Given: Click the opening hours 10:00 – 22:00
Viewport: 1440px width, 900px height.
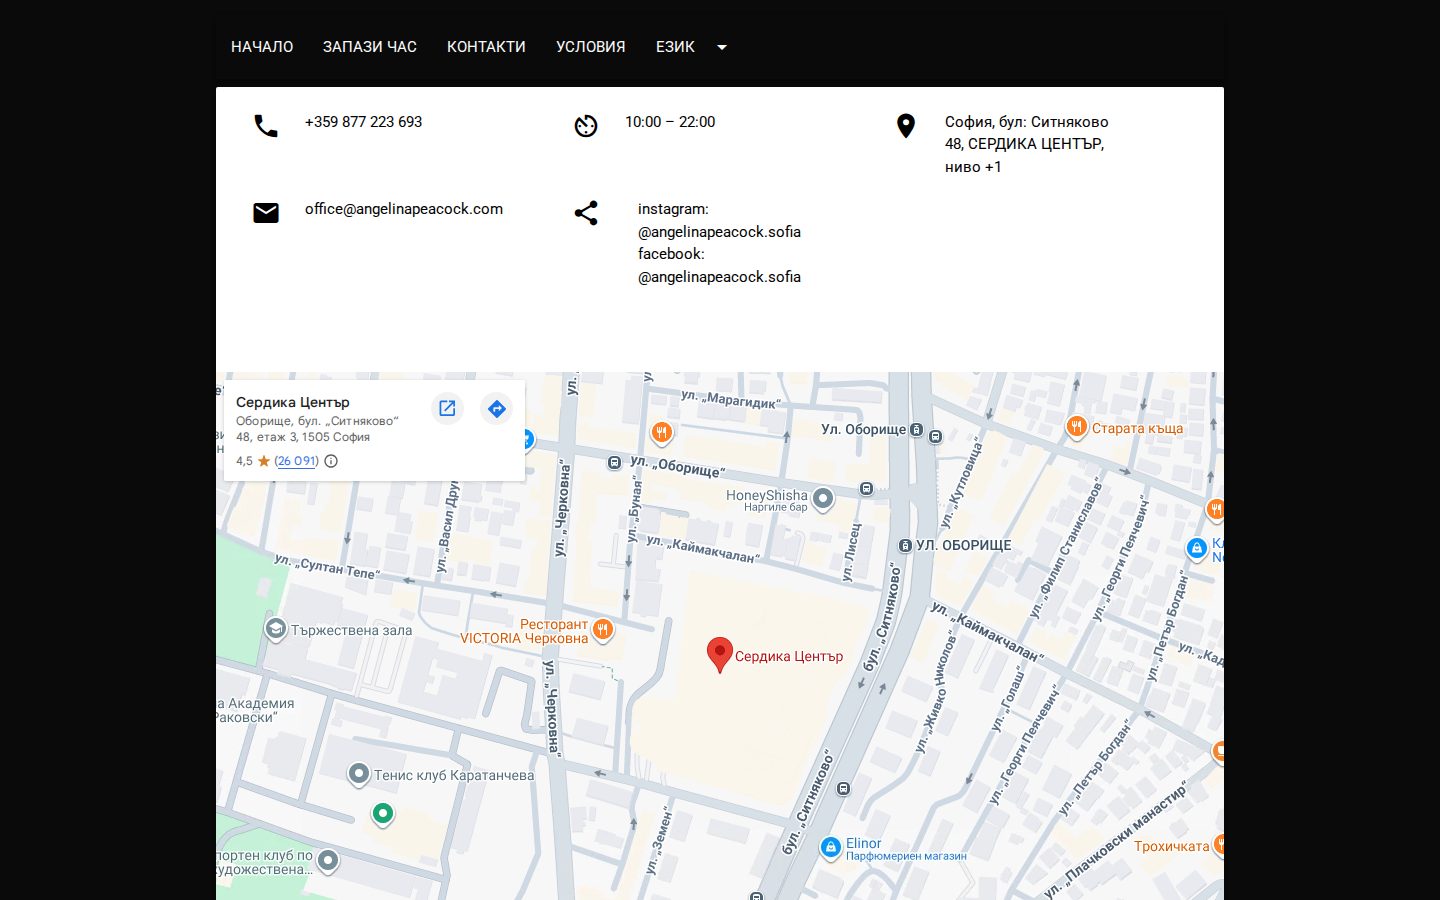Looking at the screenshot, I should pyautogui.click(x=670, y=122).
